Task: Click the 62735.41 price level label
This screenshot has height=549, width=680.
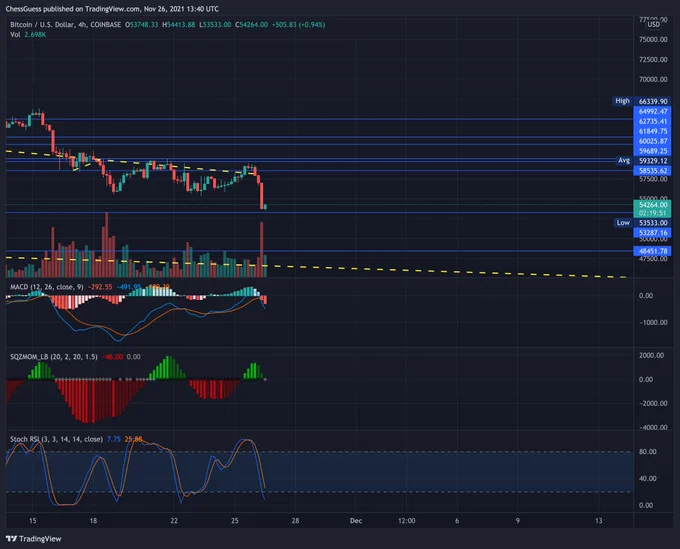Action: coord(653,121)
